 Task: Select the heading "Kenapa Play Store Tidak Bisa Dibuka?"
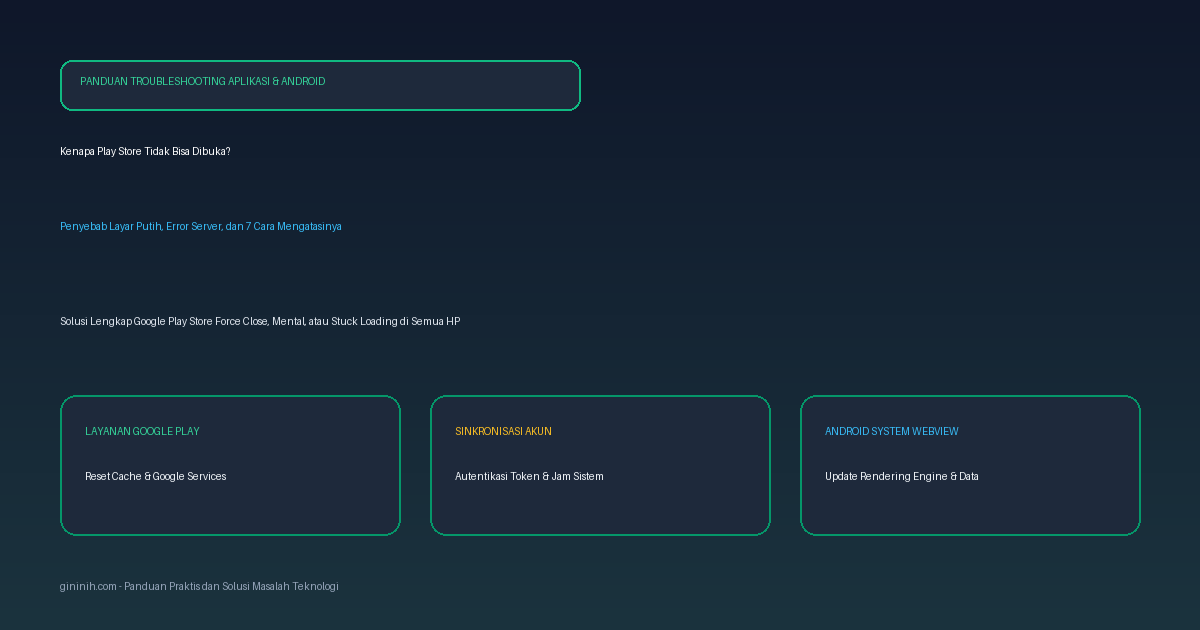click(x=145, y=151)
